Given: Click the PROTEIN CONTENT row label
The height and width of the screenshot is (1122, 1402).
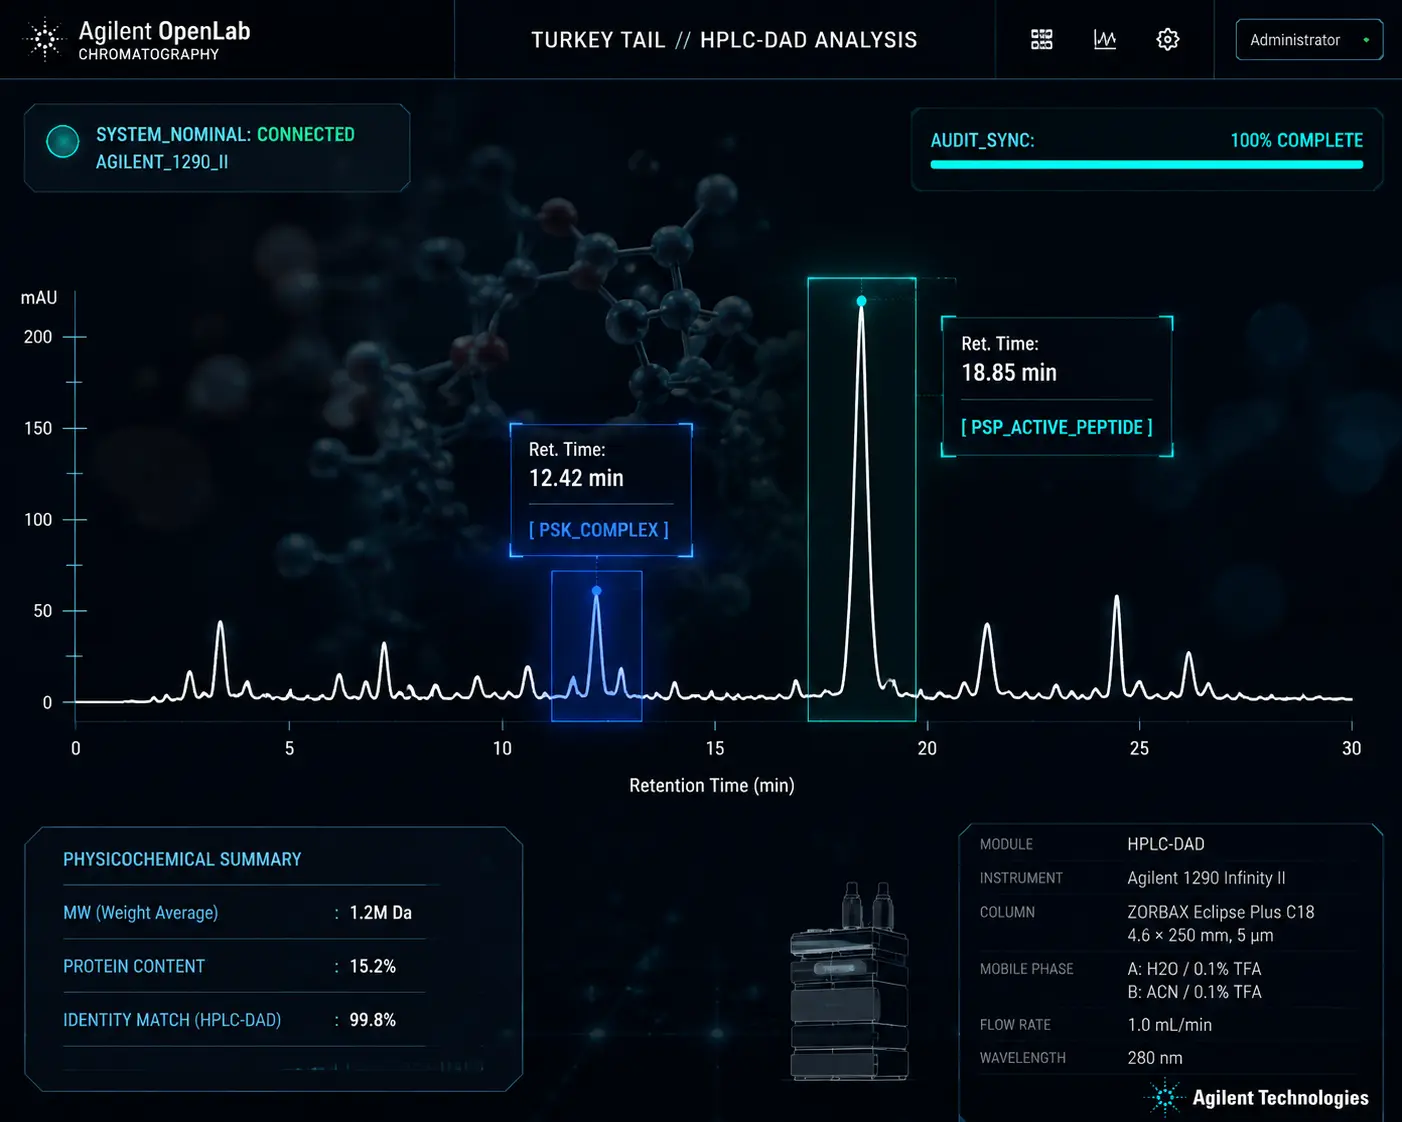Looking at the screenshot, I should click(134, 966).
